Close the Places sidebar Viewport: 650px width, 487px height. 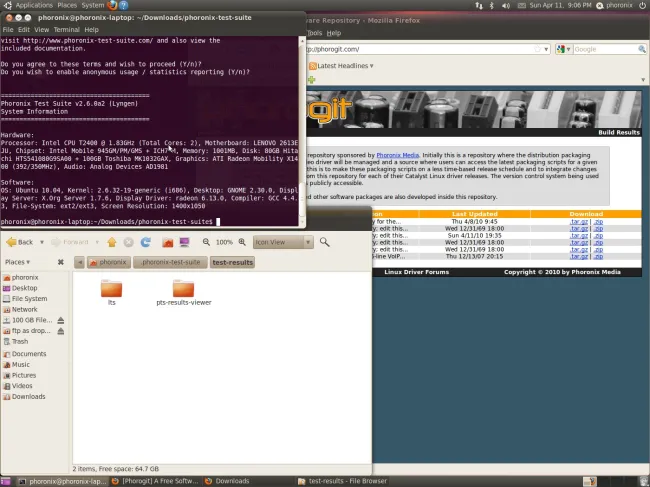(61, 262)
